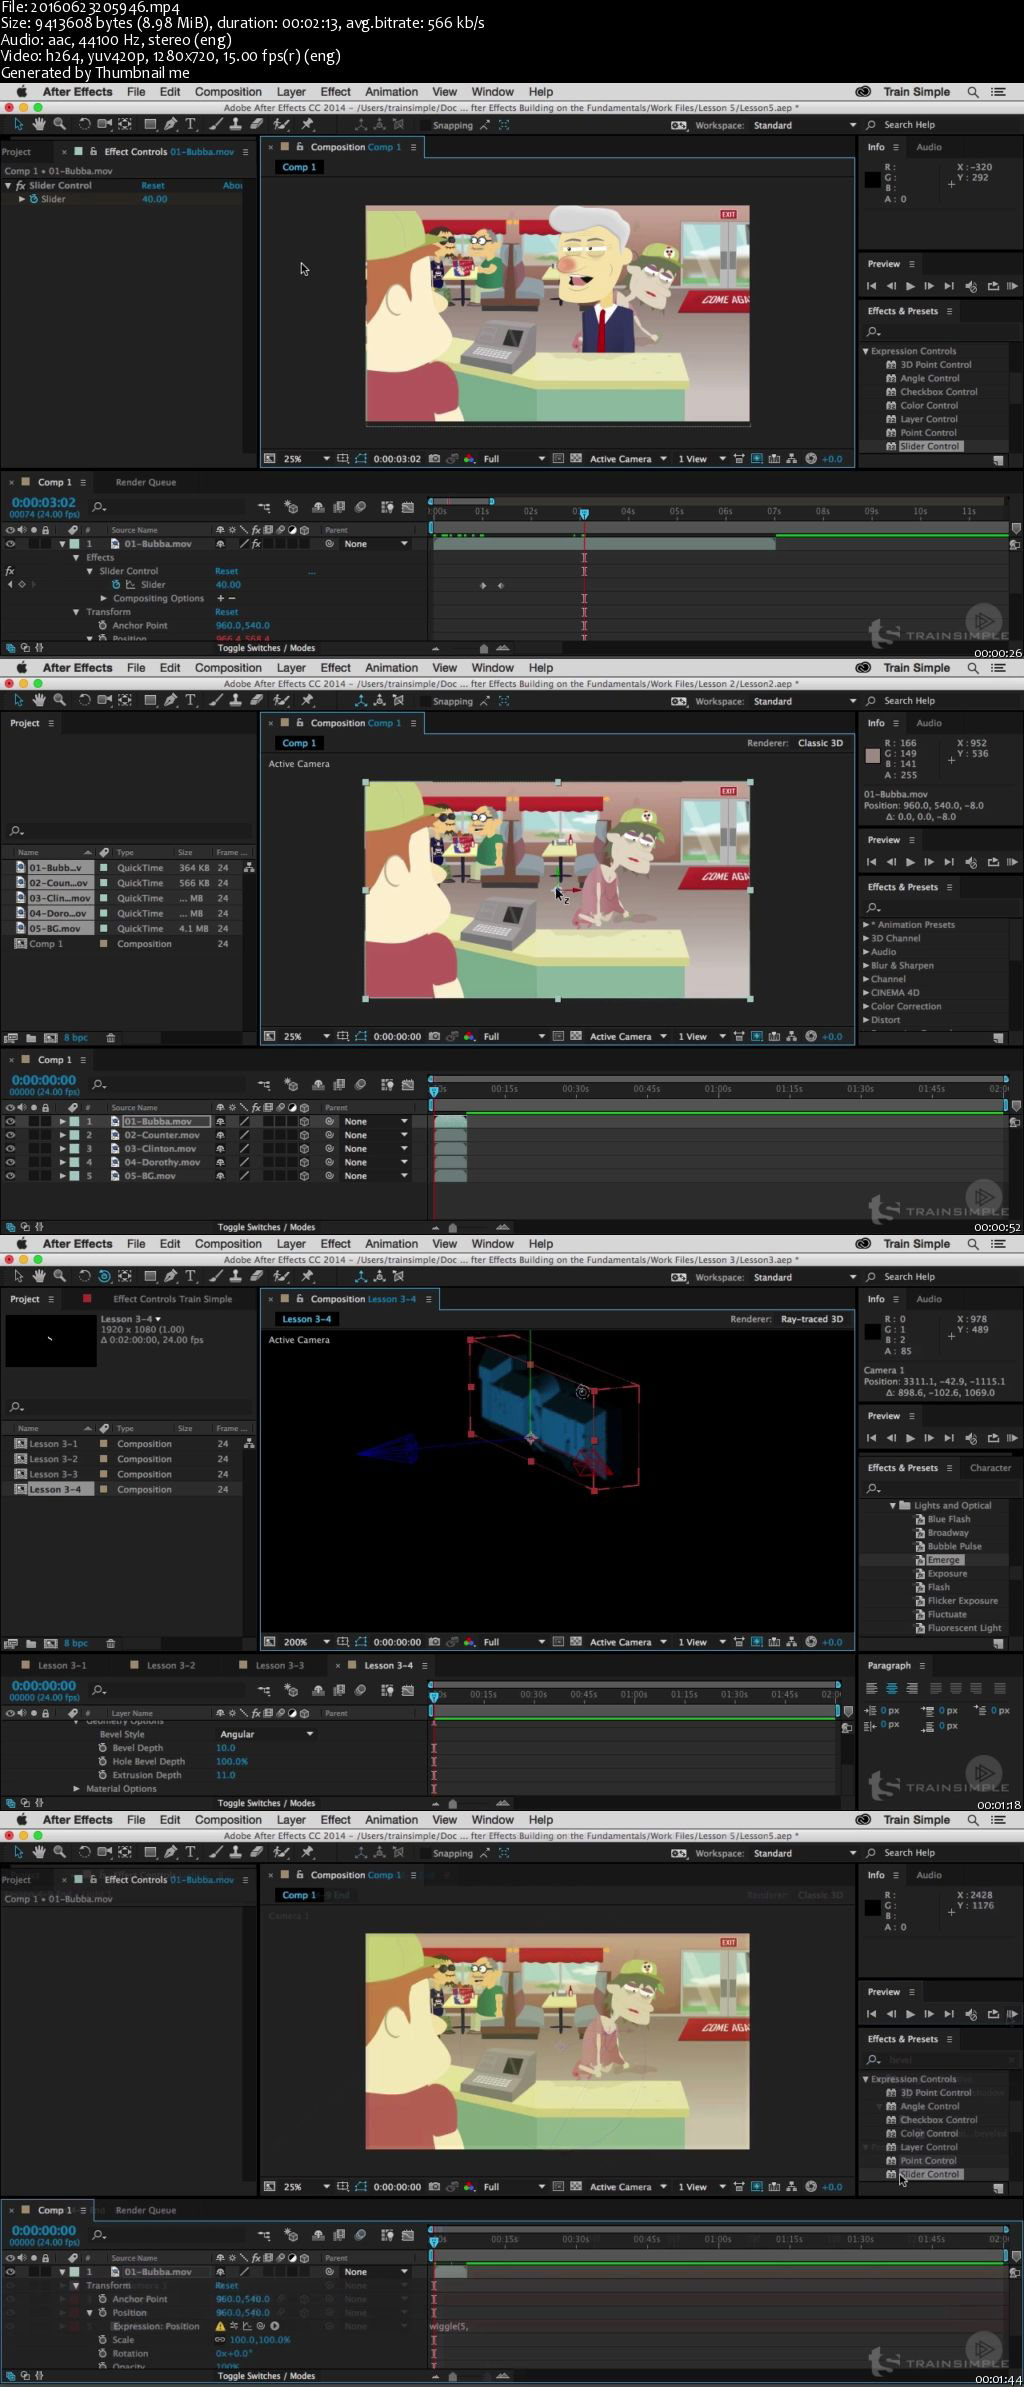Hide the 02-Counter.mov layer eye
This screenshot has height=2387, width=1024.
pyautogui.click(x=10, y=1135)
